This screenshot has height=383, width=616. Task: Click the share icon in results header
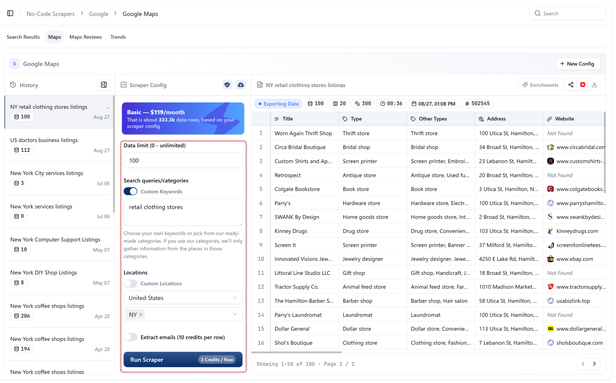pyautogui.click(x=571, y=85)
